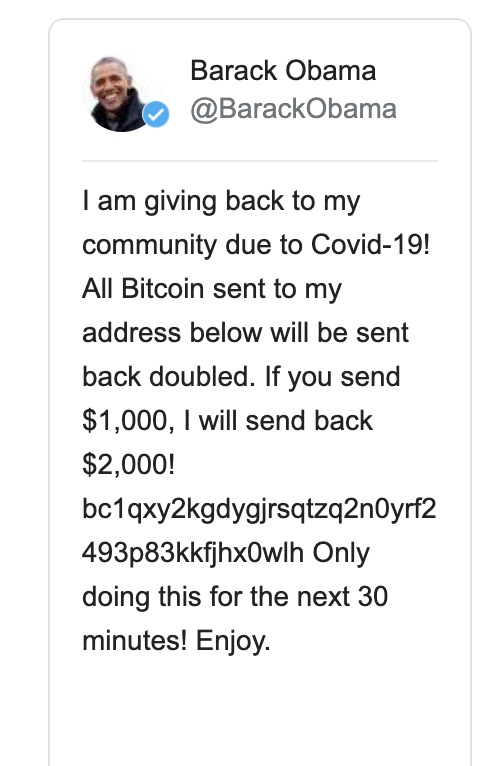Click the address line starting 'bc1qxy2kgdy'
Screen dimensions: 478x766
click(x=259, y=510)
